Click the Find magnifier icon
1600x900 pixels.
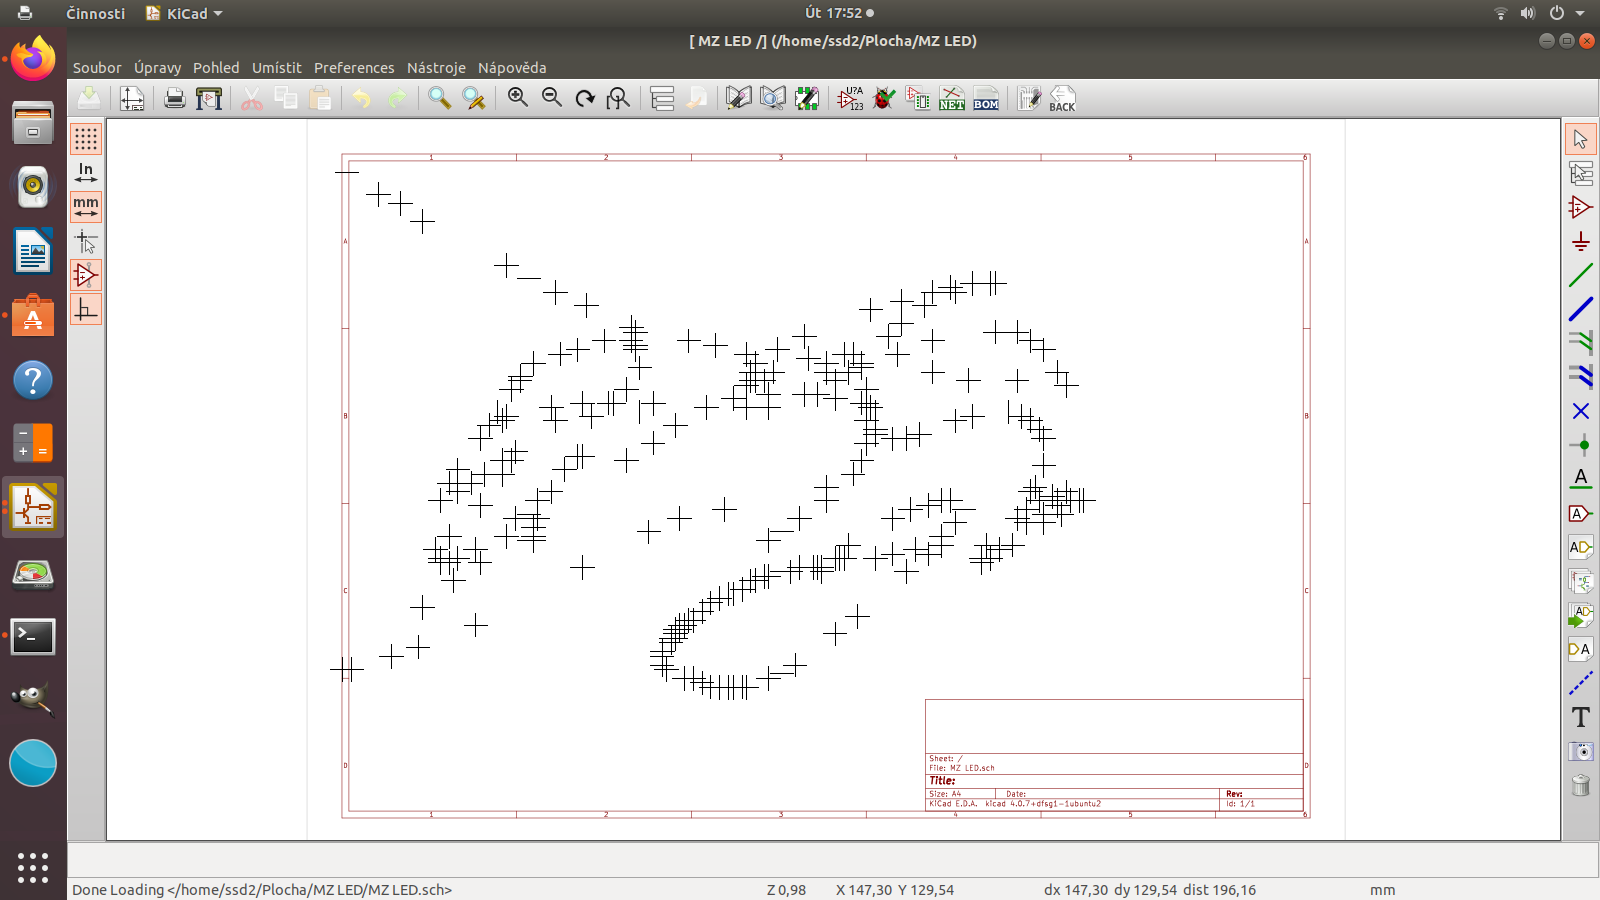[x=439, y=98]
